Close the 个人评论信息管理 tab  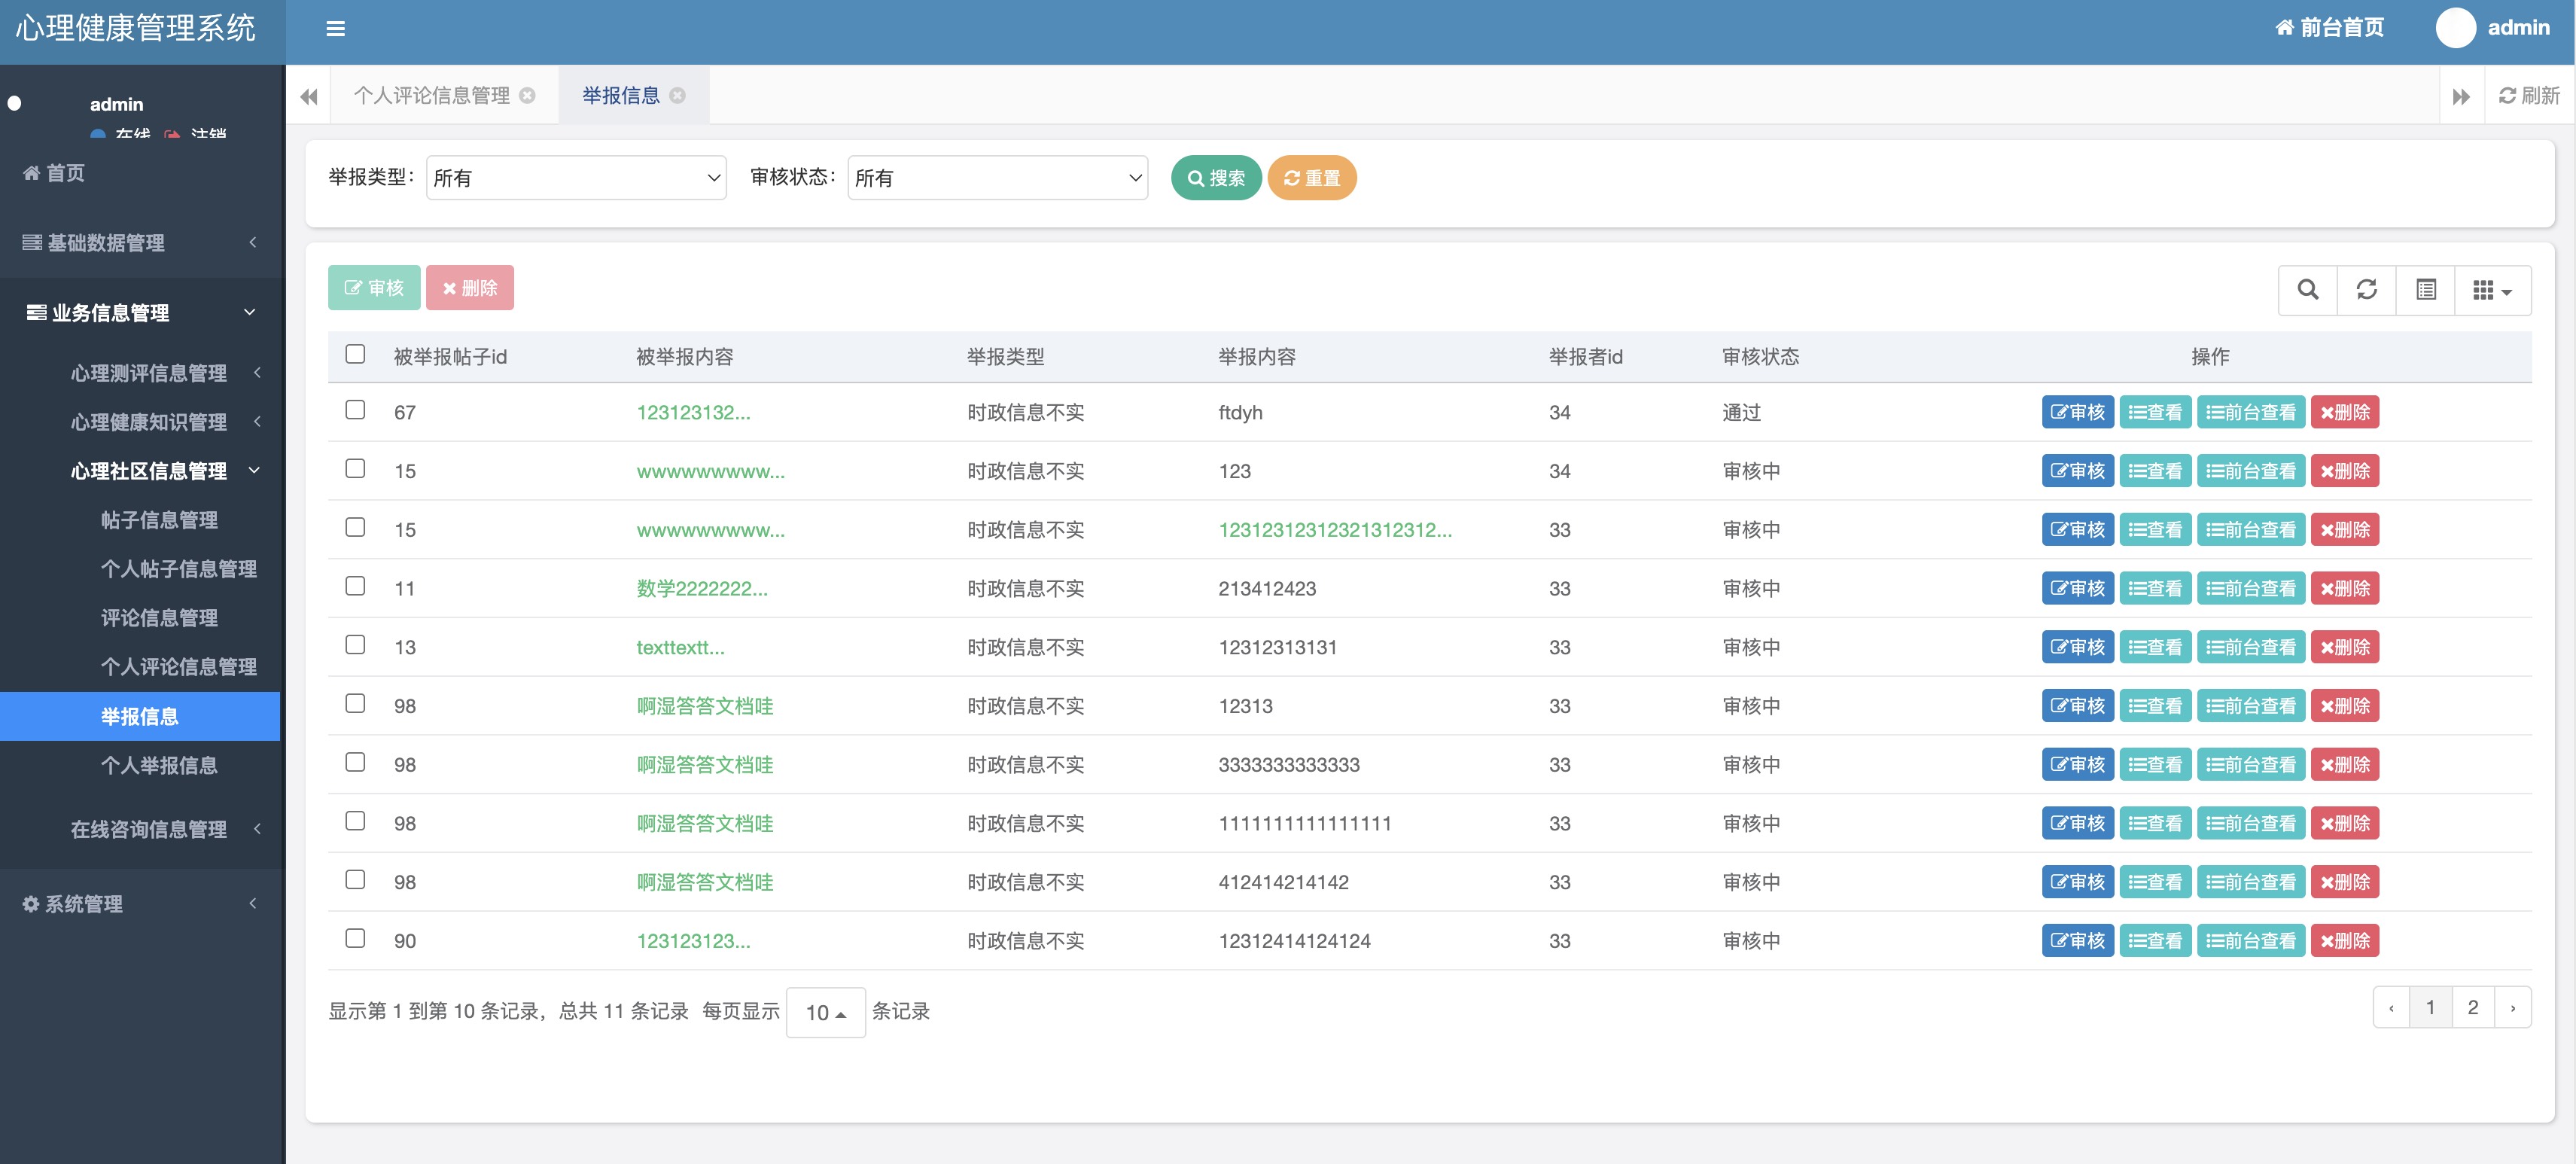[527, 95]
